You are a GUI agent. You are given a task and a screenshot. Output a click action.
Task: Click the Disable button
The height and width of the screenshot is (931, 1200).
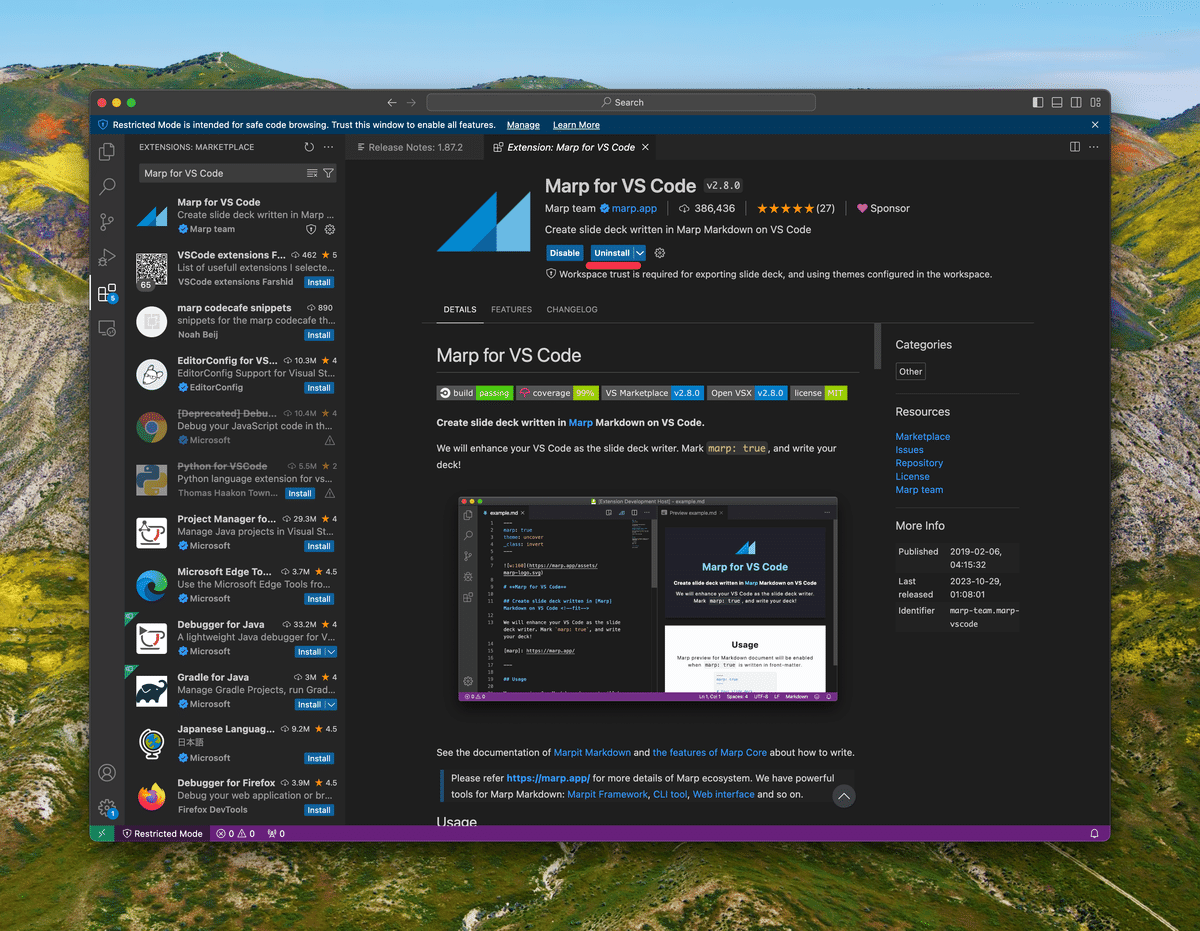564,253
